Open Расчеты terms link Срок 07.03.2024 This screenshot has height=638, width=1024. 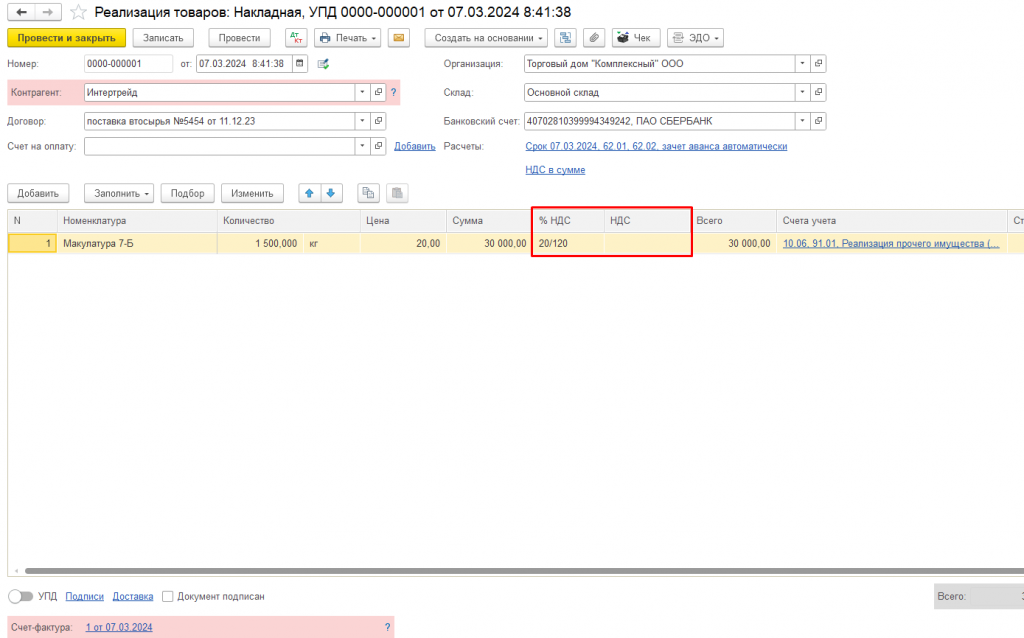pos(656,146)
